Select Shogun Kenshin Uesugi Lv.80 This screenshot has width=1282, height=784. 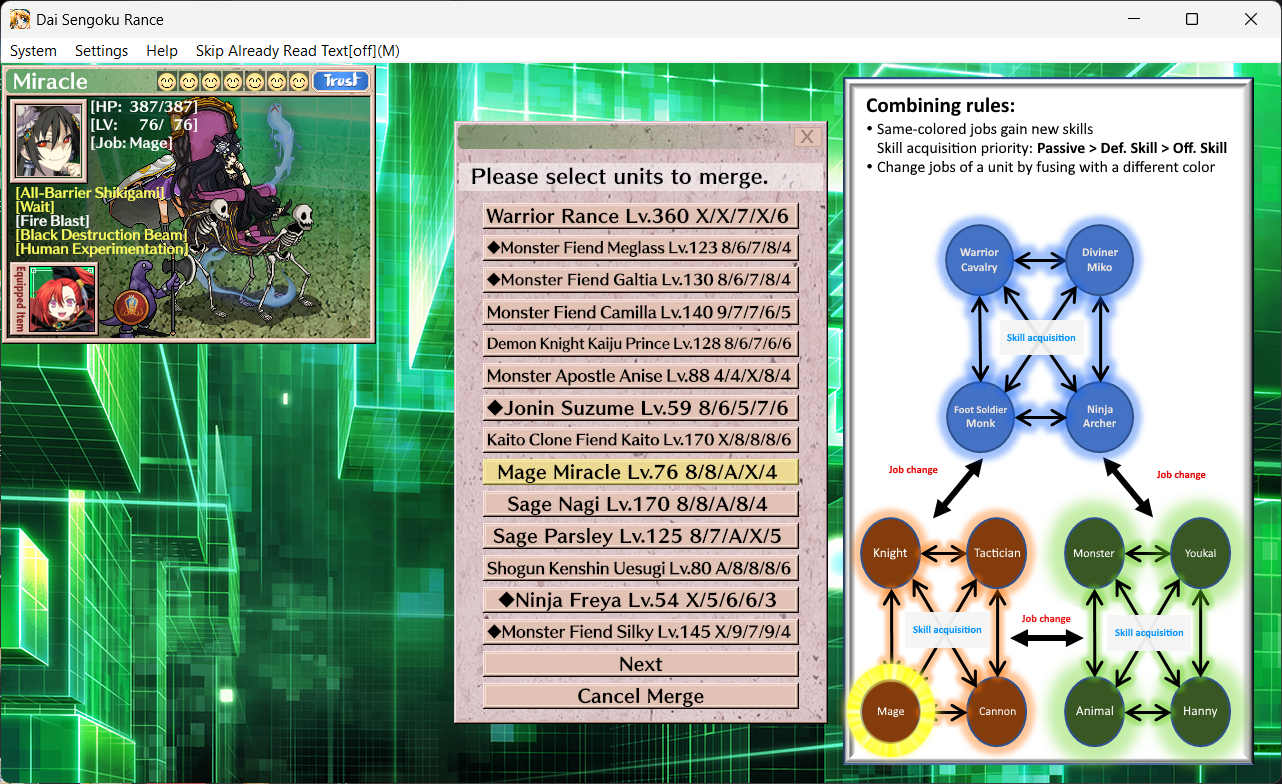[x=640, y=568]
